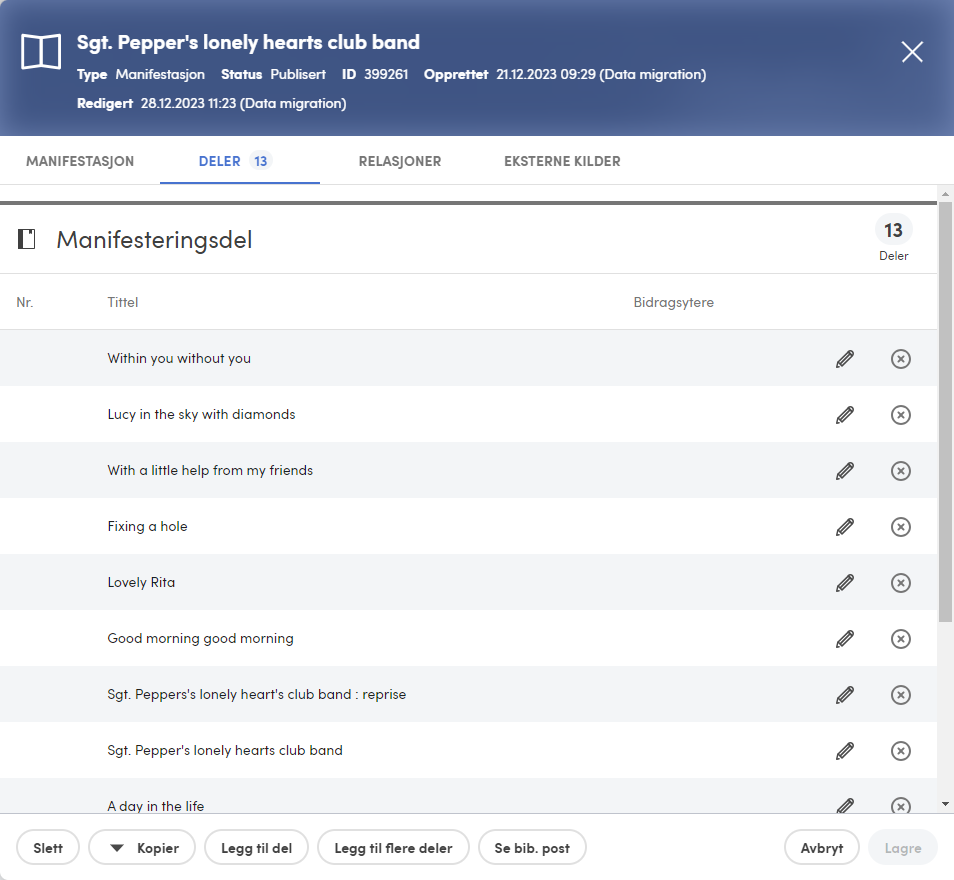Select the 'Fixing a hole' title text

click(x=147, y=526)
